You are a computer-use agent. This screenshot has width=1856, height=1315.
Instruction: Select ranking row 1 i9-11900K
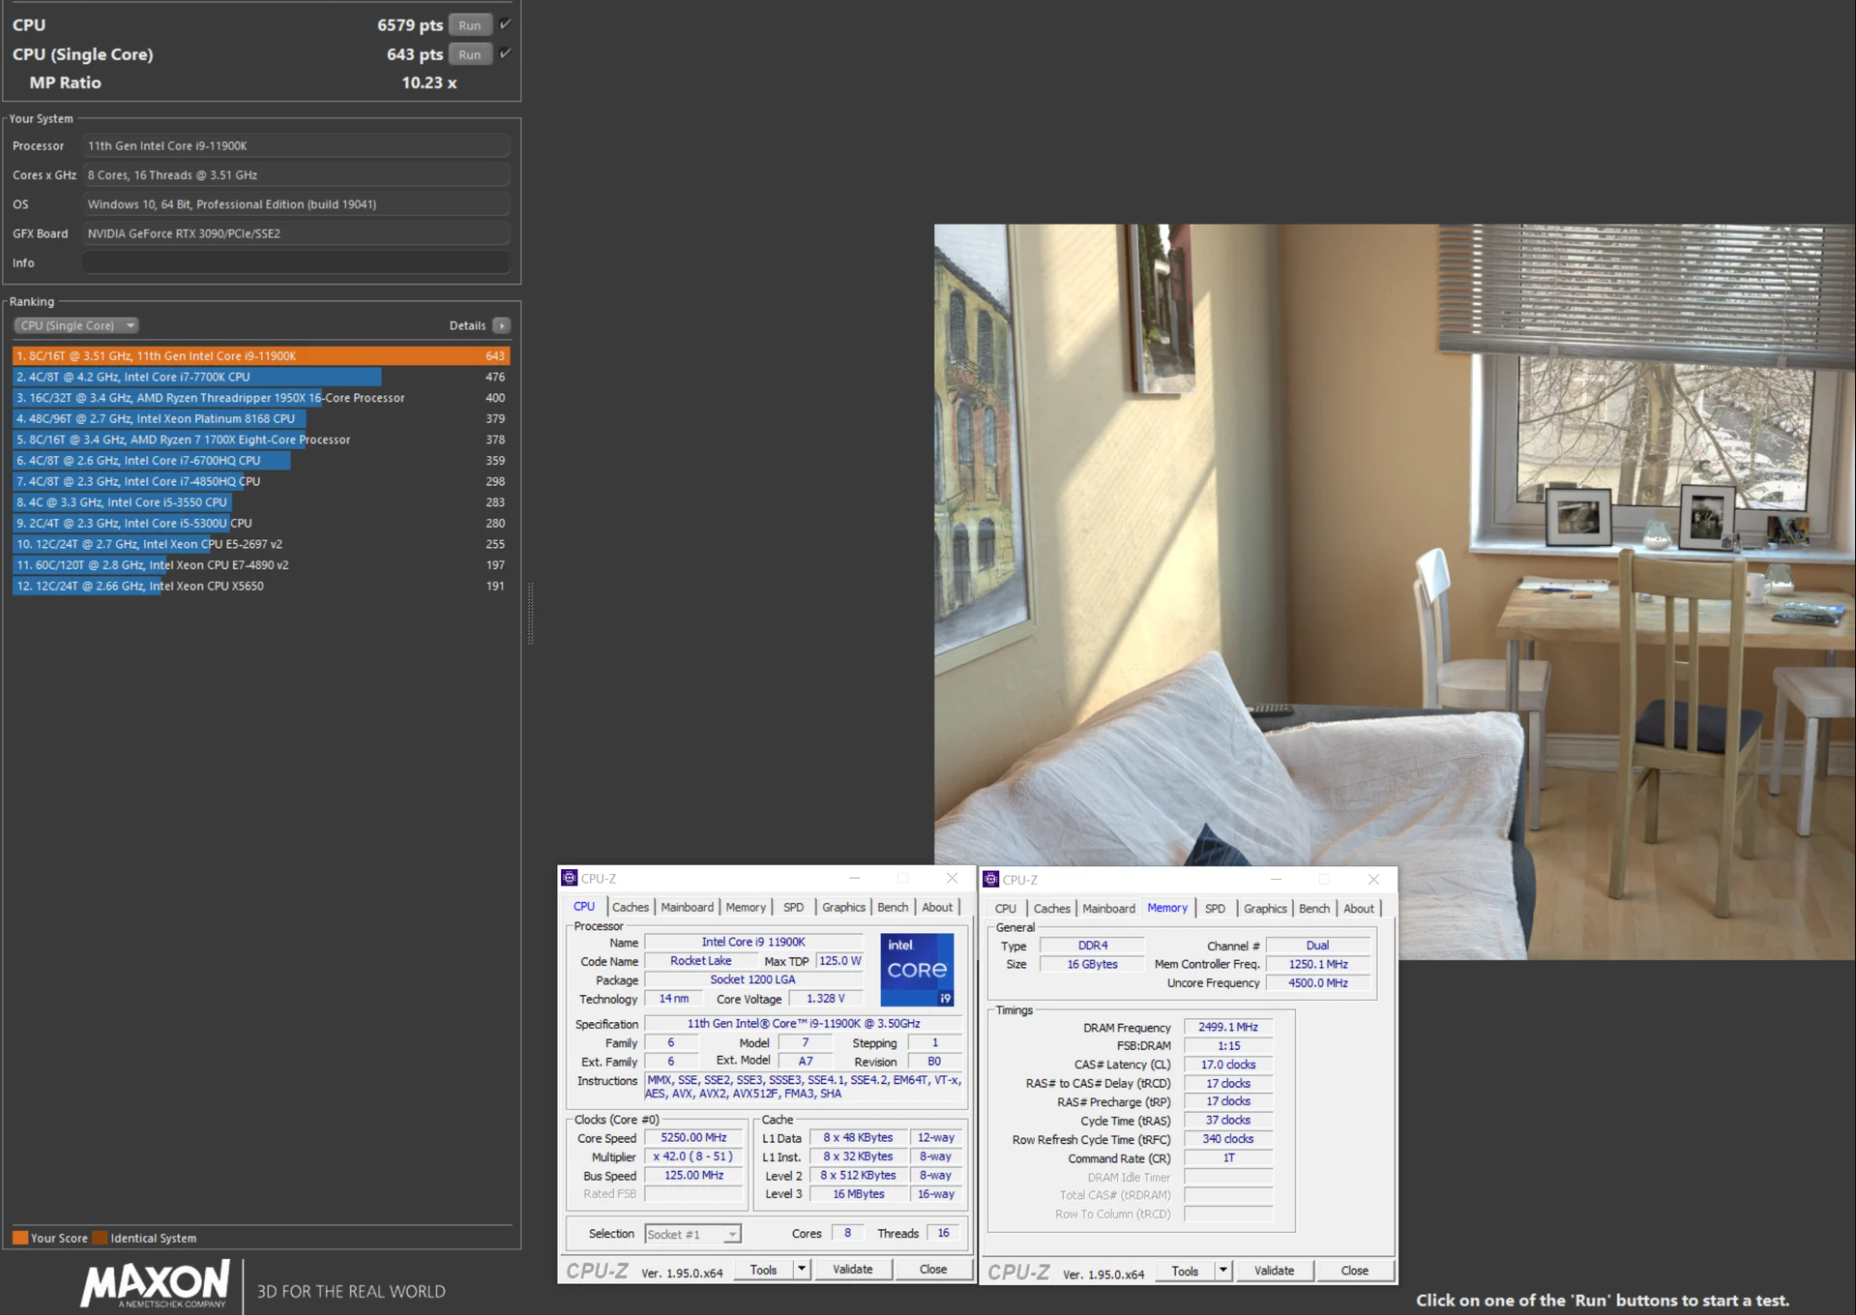click(x=261, y=355)
